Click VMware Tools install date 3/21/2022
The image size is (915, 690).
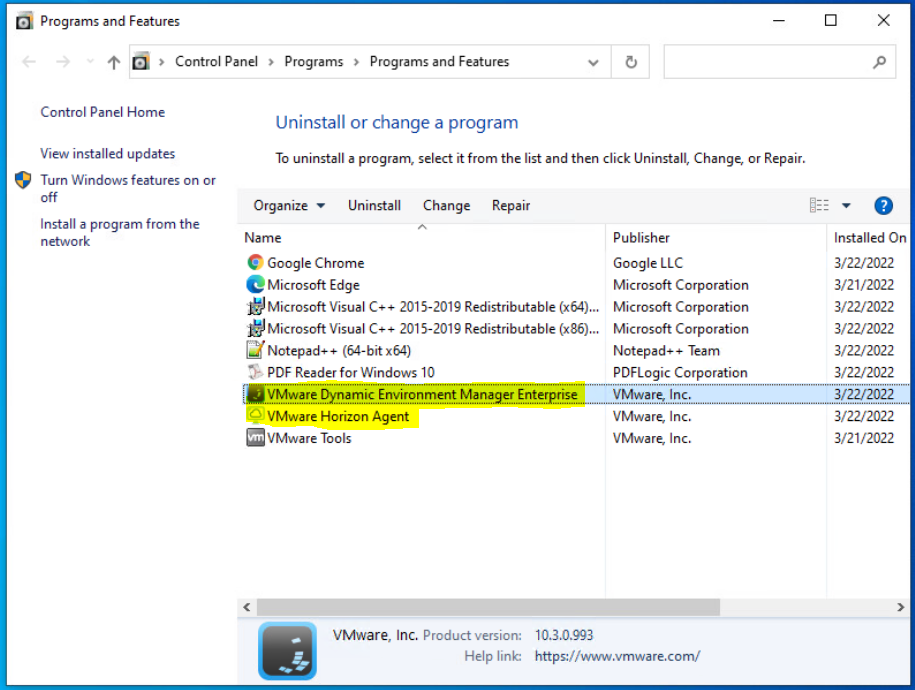click(x=864, y=438)
